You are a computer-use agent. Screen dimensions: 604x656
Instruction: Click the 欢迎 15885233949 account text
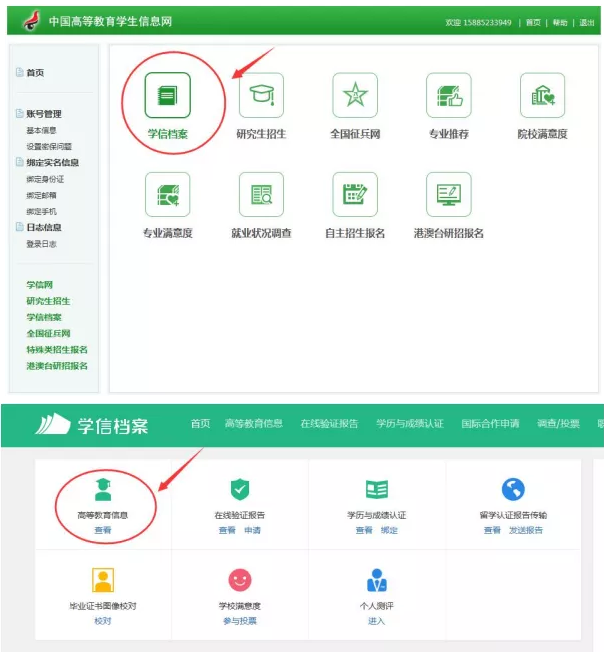pos(478,23)
